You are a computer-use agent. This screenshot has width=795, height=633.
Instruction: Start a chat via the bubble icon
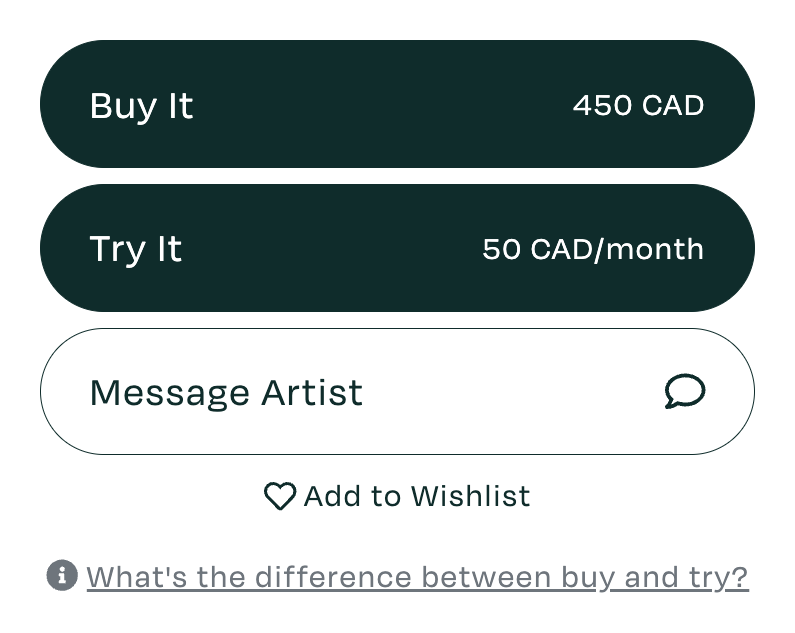(685, 392)
